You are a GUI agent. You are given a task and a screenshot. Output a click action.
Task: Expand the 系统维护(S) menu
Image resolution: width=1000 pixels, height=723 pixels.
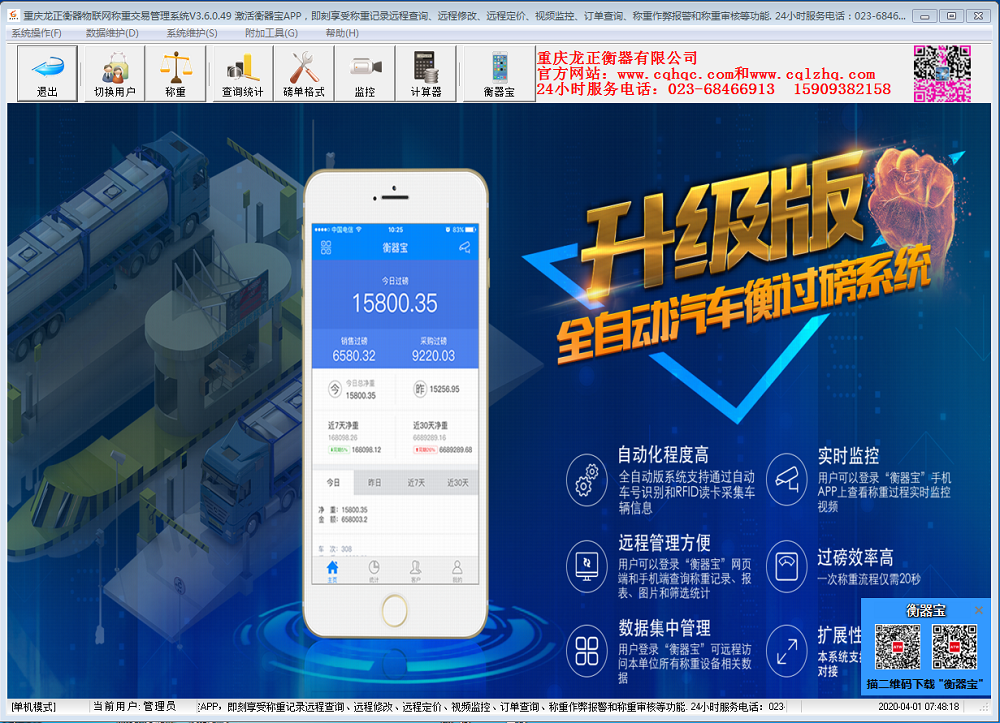192,33
